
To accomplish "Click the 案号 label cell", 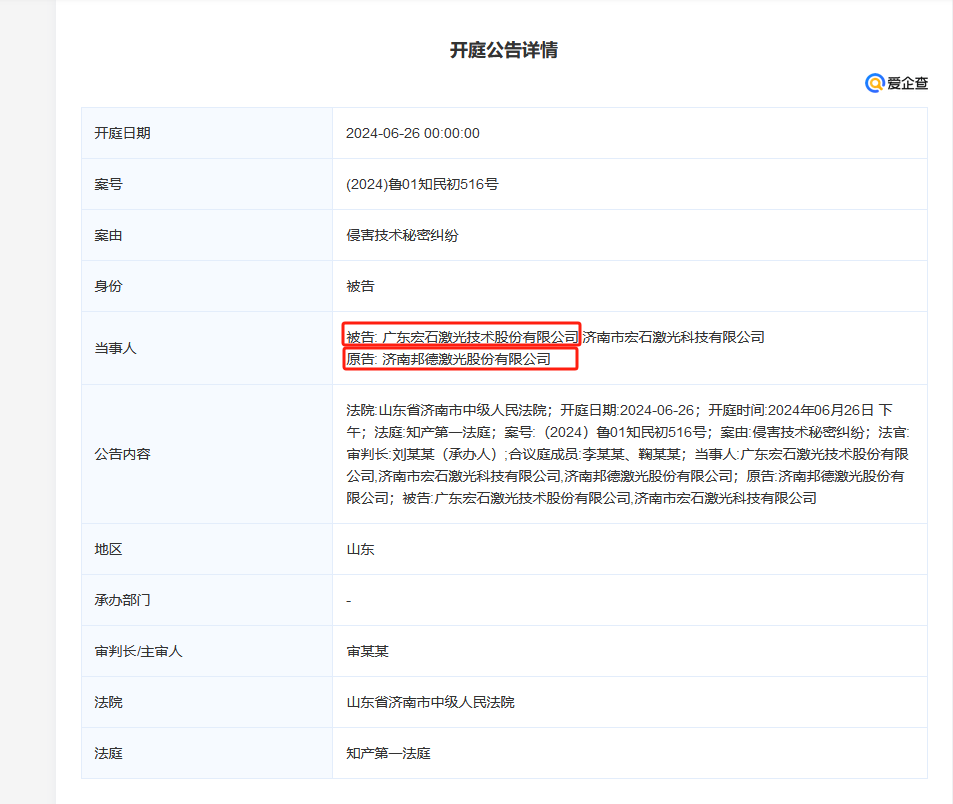I will tap(207, 184).
